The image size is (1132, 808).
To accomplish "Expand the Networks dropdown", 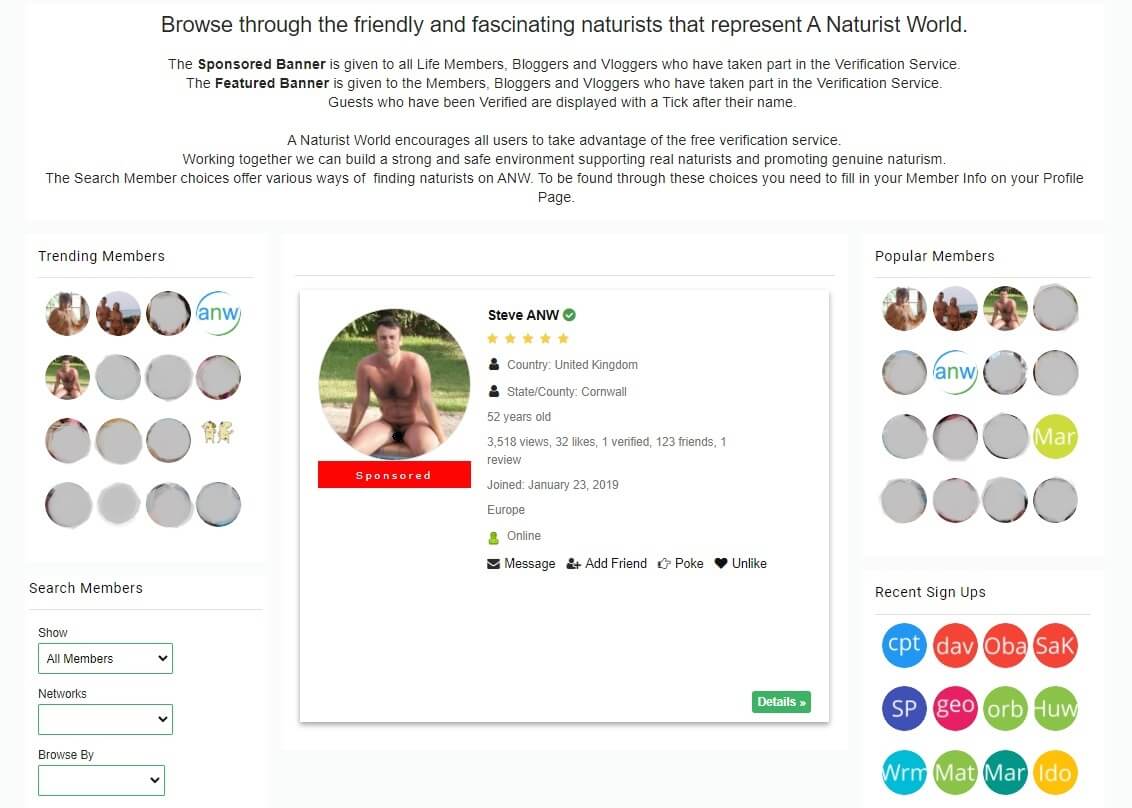I will pyautogui.click(x=105, y=719).
